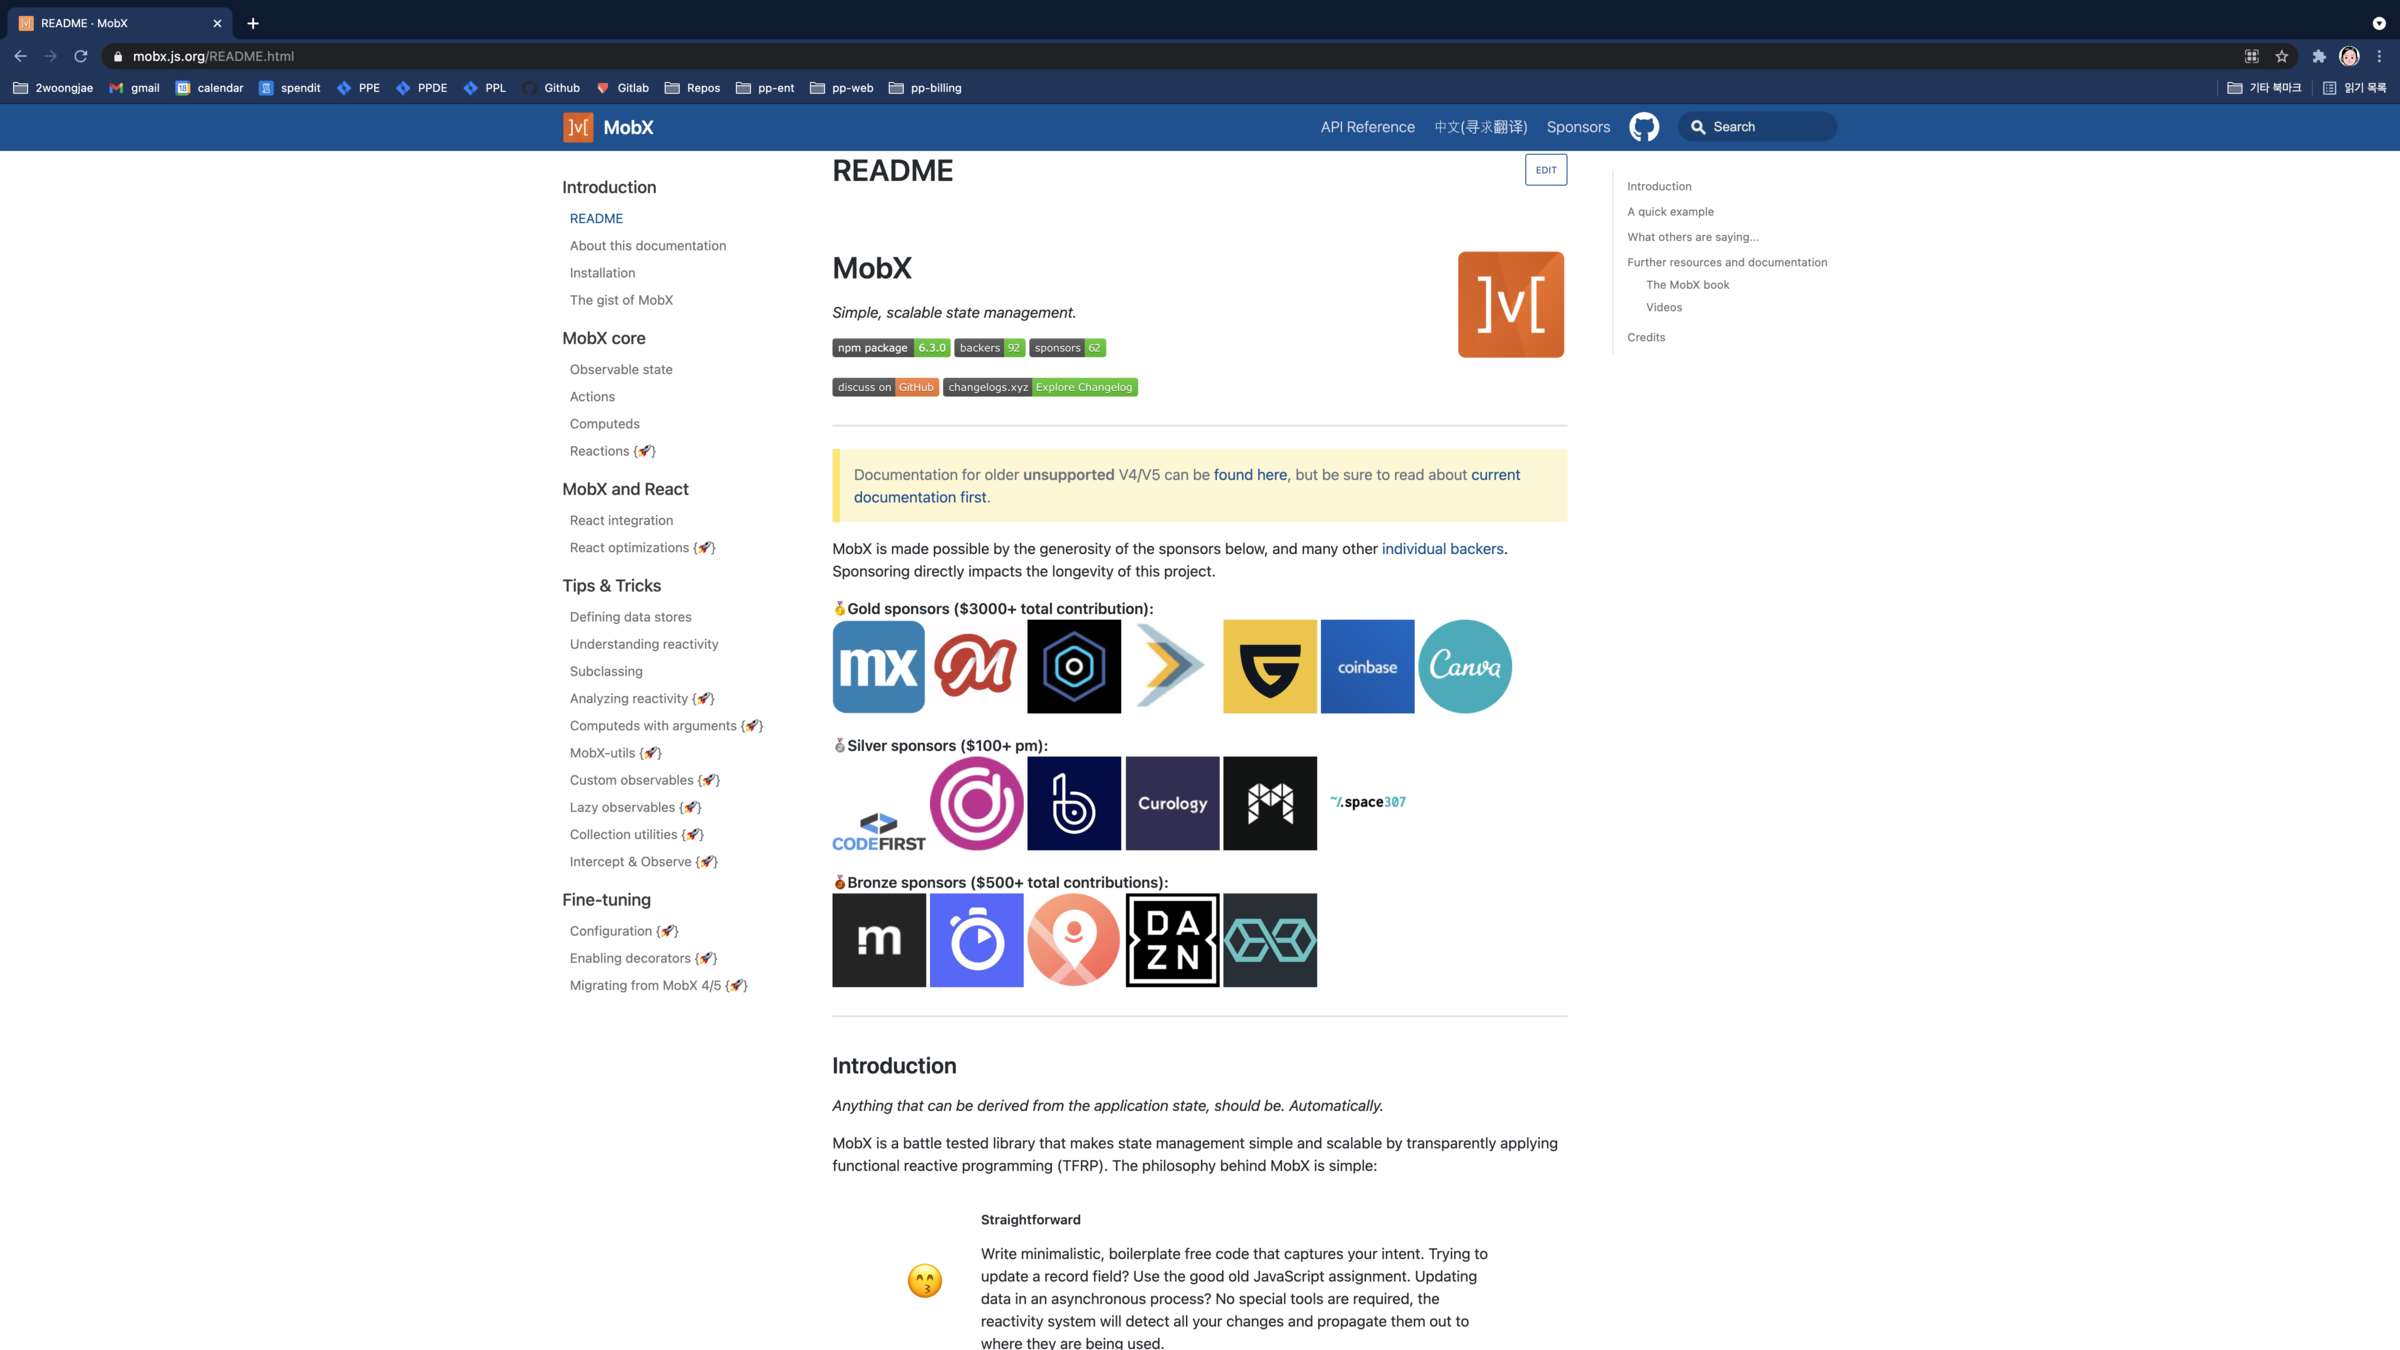Screen dimensions: 2400x1350
Task: Open the GitHub icon in navbar
Action: tap(1643, 127)
